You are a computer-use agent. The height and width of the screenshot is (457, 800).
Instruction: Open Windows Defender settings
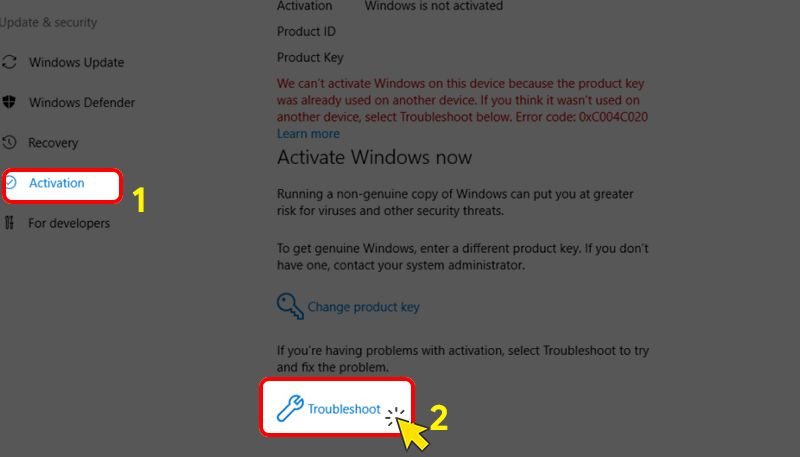click(x=82, y=103)
